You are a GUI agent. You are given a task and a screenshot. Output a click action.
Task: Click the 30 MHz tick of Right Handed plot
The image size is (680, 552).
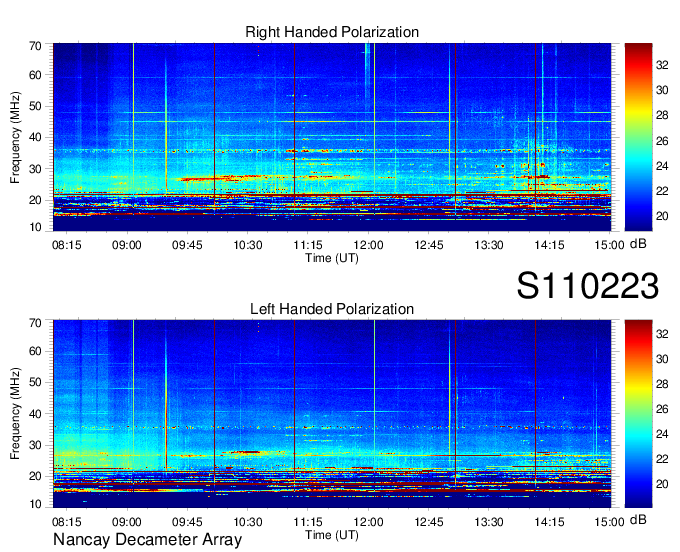point(35,169)
